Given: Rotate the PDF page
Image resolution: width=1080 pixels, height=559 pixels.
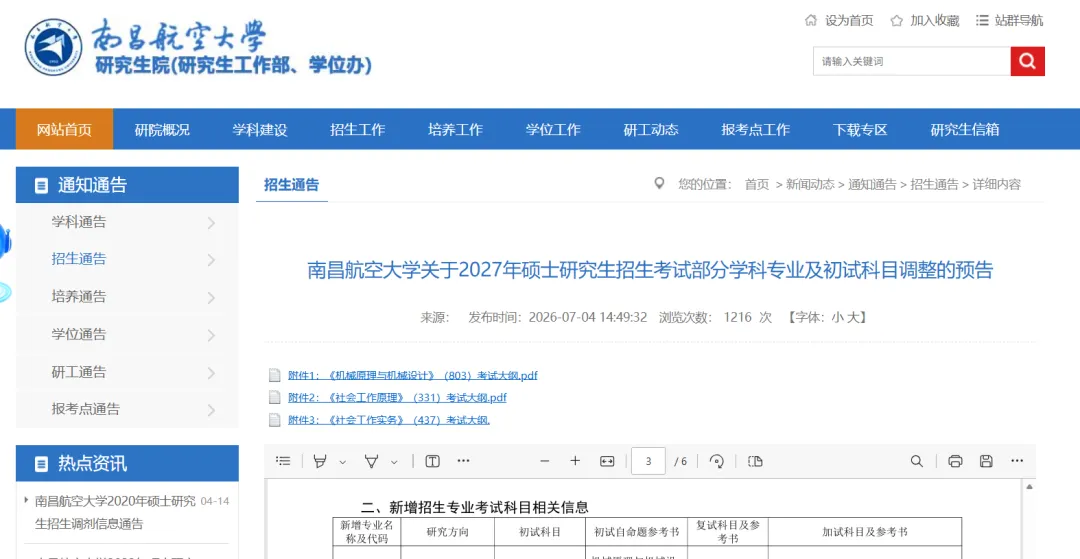Looking at the screenshot, I should coord(716,461).
